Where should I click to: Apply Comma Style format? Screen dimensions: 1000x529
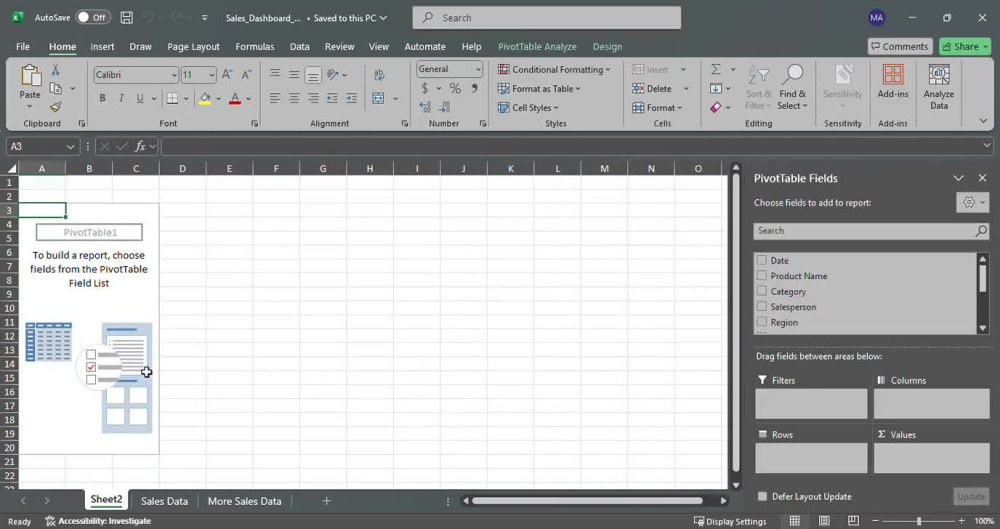(x=474, y=89)
